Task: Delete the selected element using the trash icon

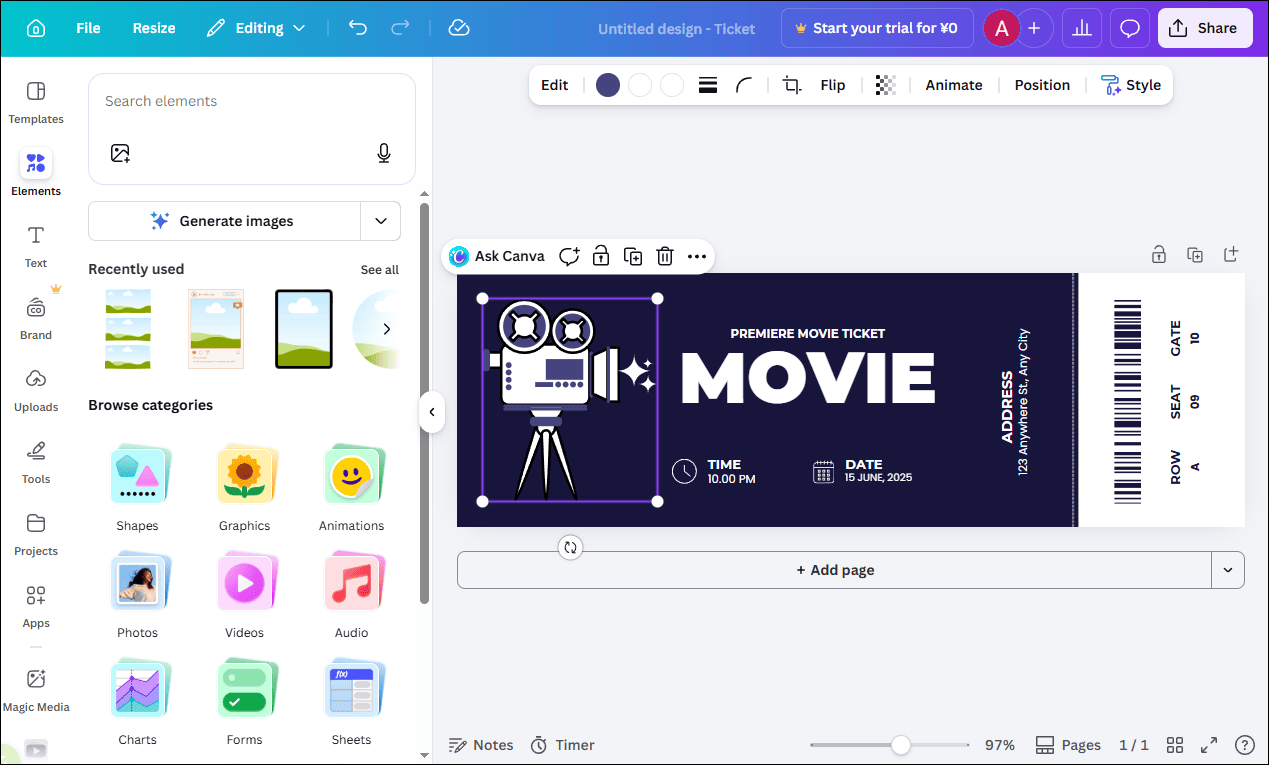Action: pos(665,256)
